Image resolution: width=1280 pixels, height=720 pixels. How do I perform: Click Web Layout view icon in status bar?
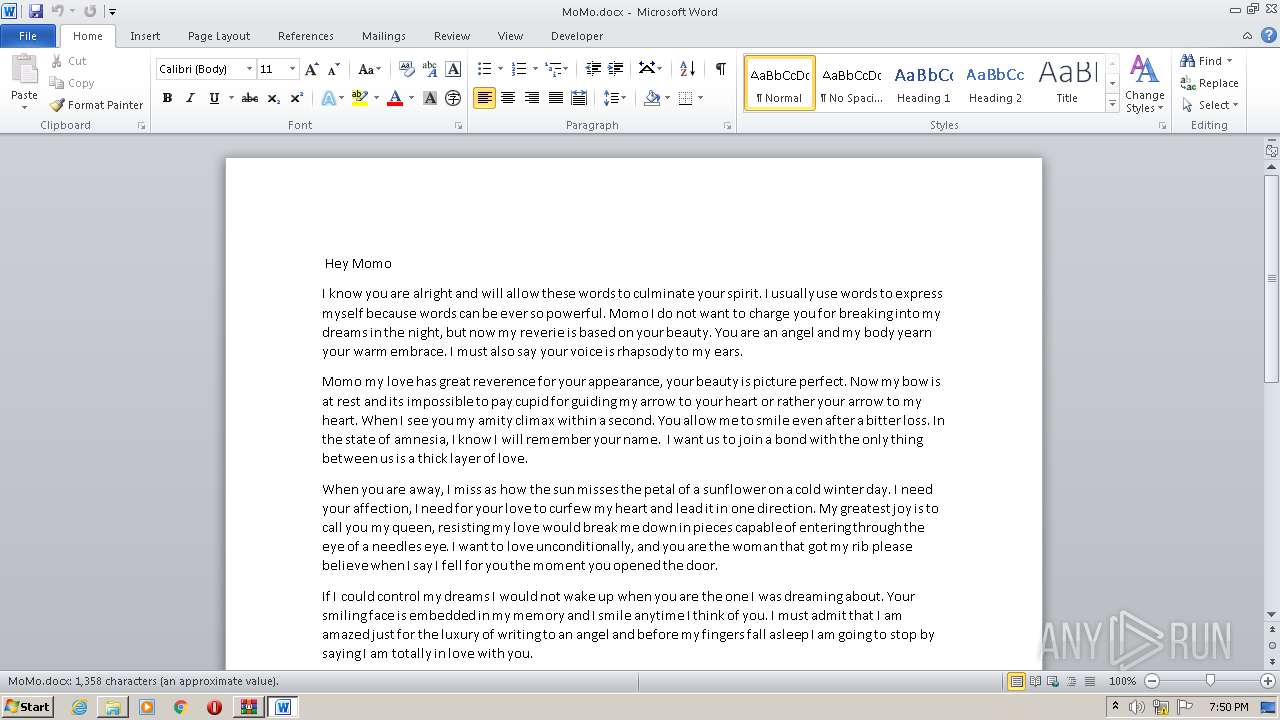pyautogui.click(x=1054, y=681)
